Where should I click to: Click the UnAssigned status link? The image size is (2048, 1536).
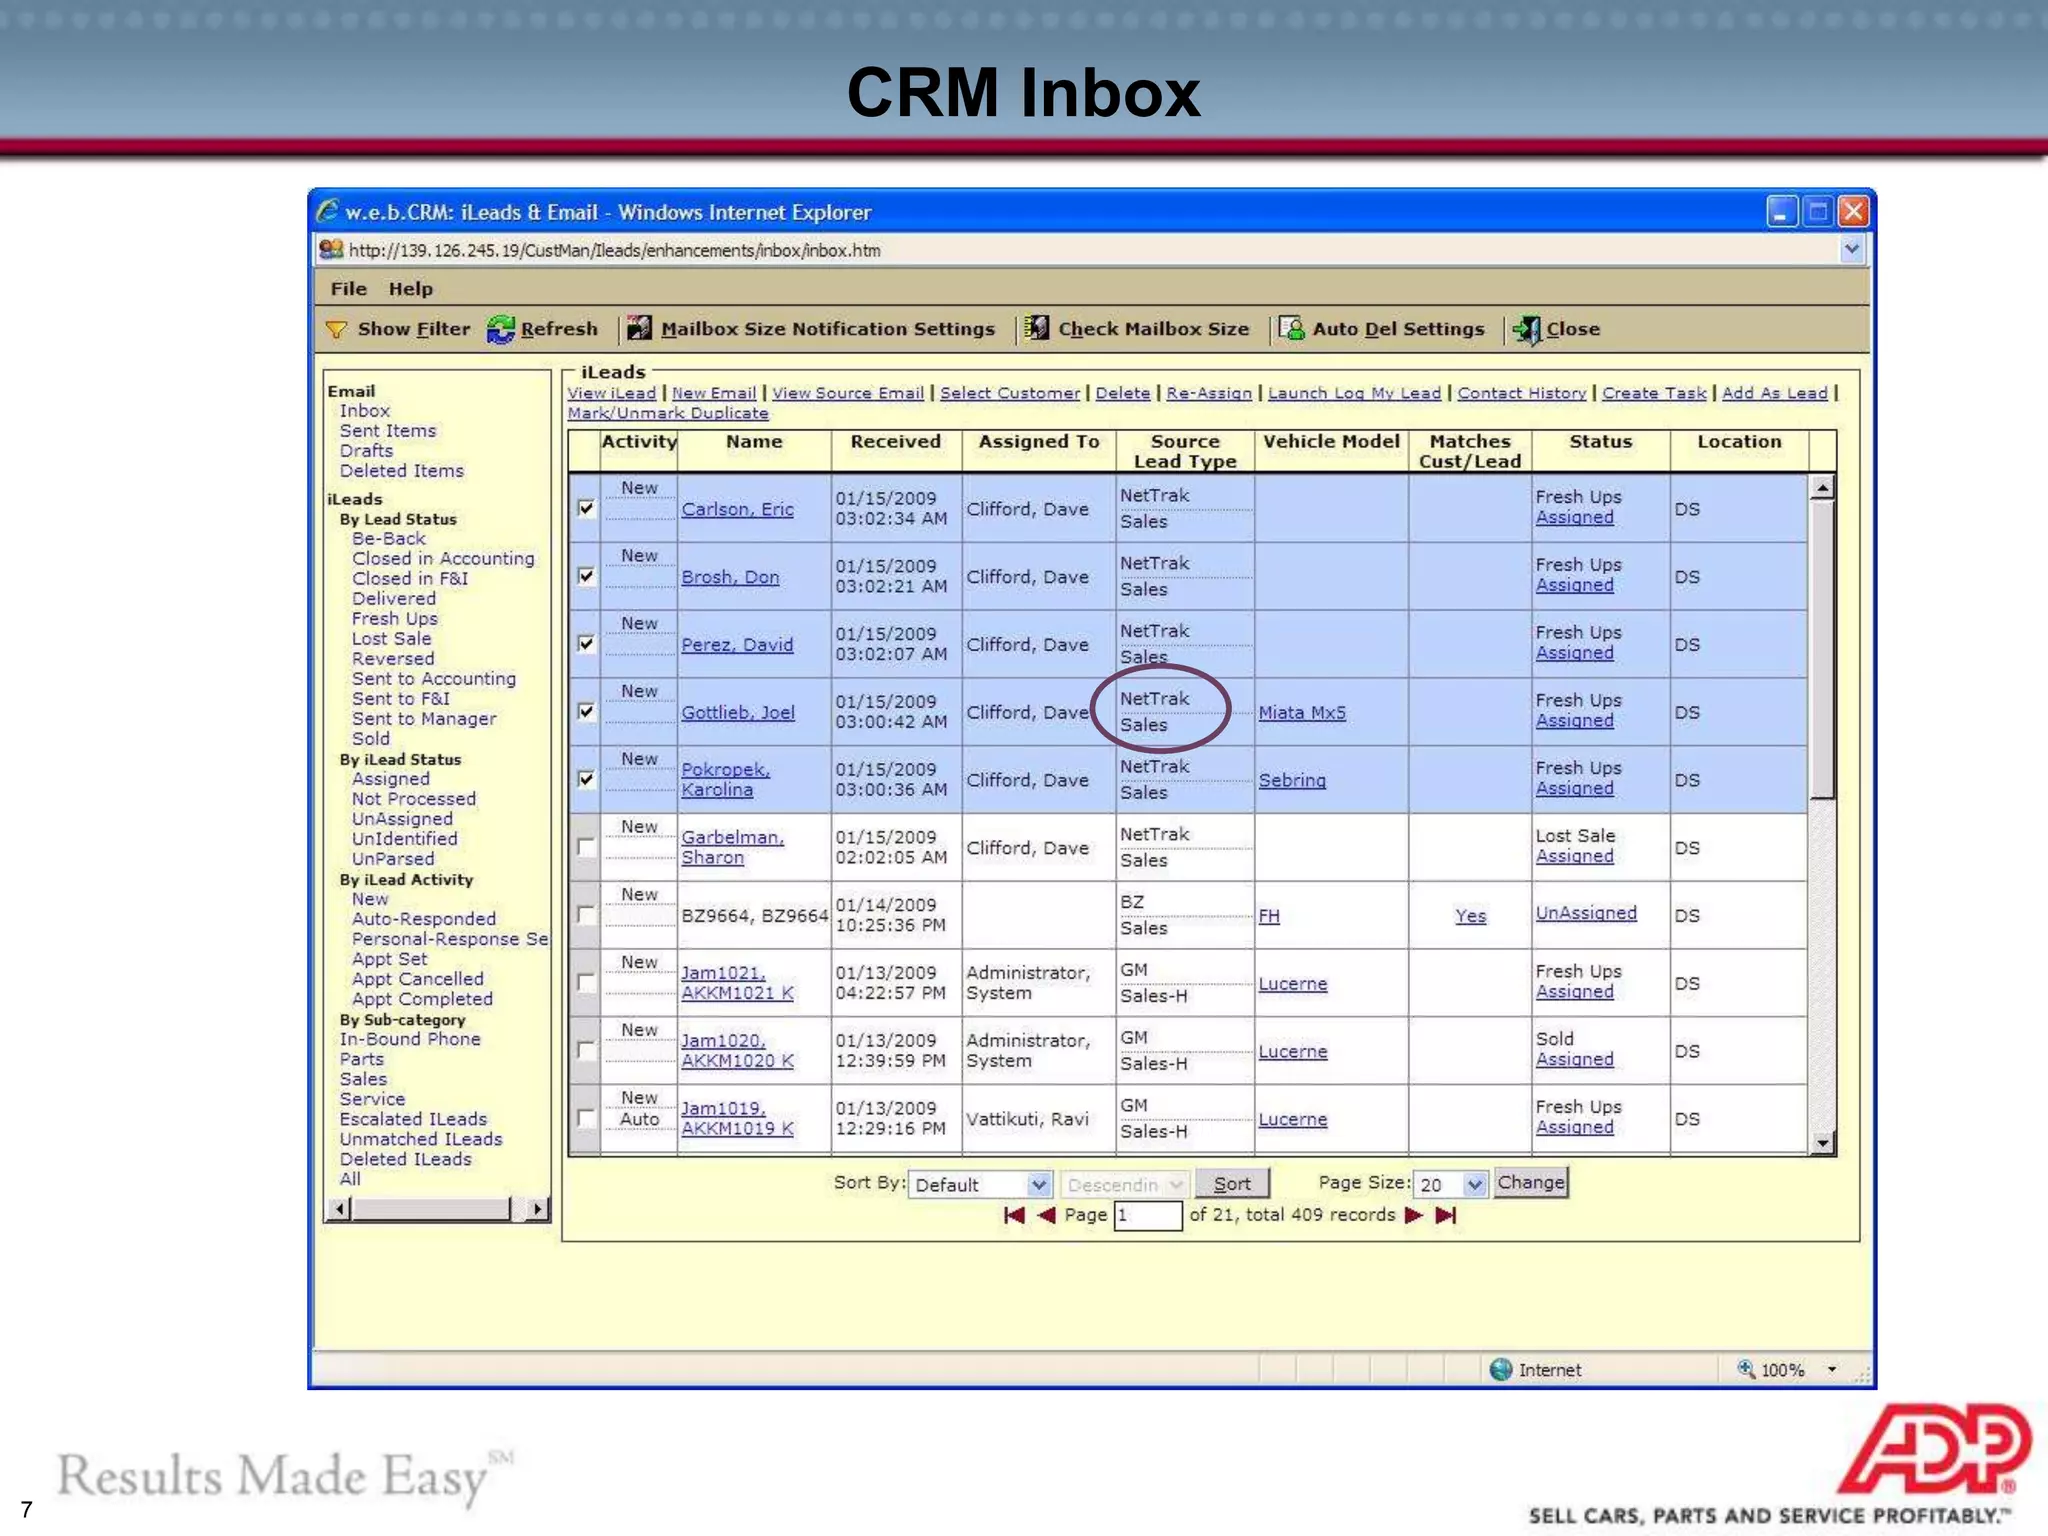[x=1586, y=912]
